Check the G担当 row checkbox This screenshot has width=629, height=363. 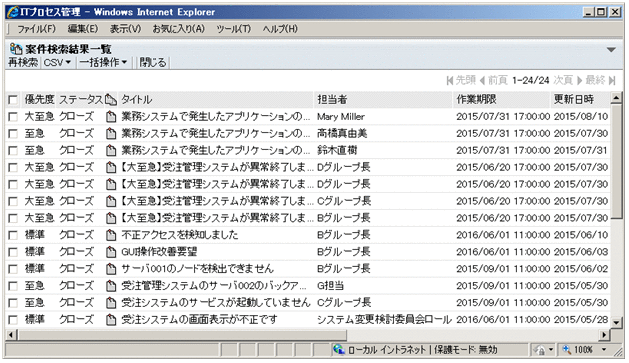point(13,286)
